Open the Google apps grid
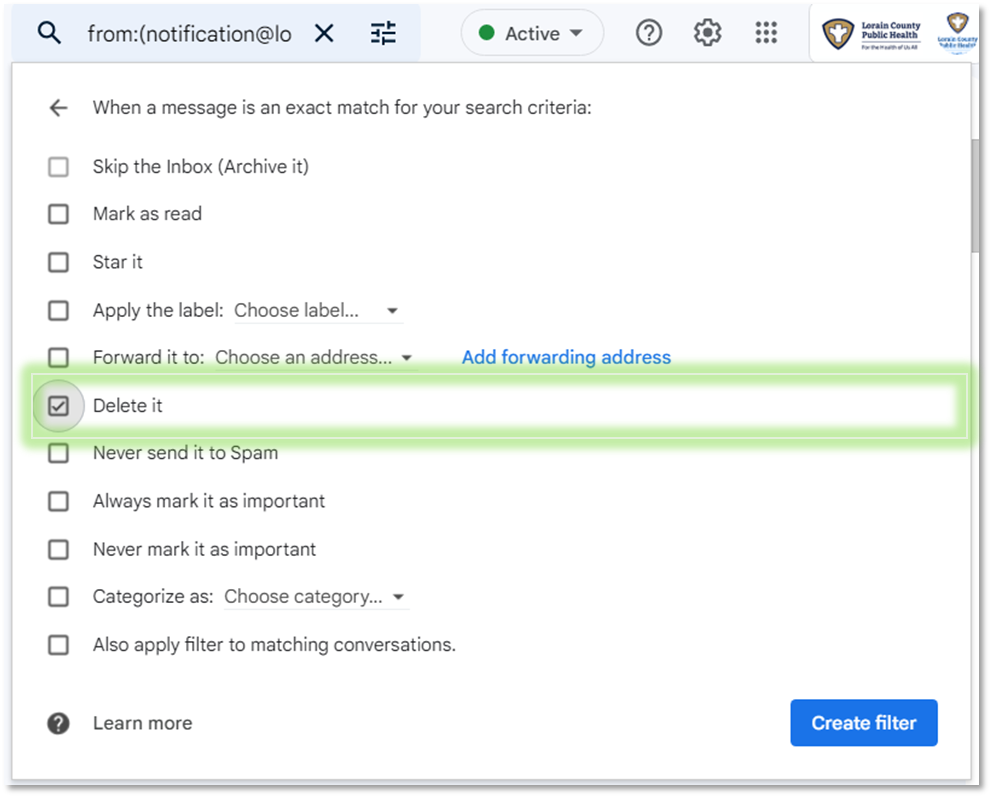The width and height of the screenshot is (992, 798). point(766,33)
